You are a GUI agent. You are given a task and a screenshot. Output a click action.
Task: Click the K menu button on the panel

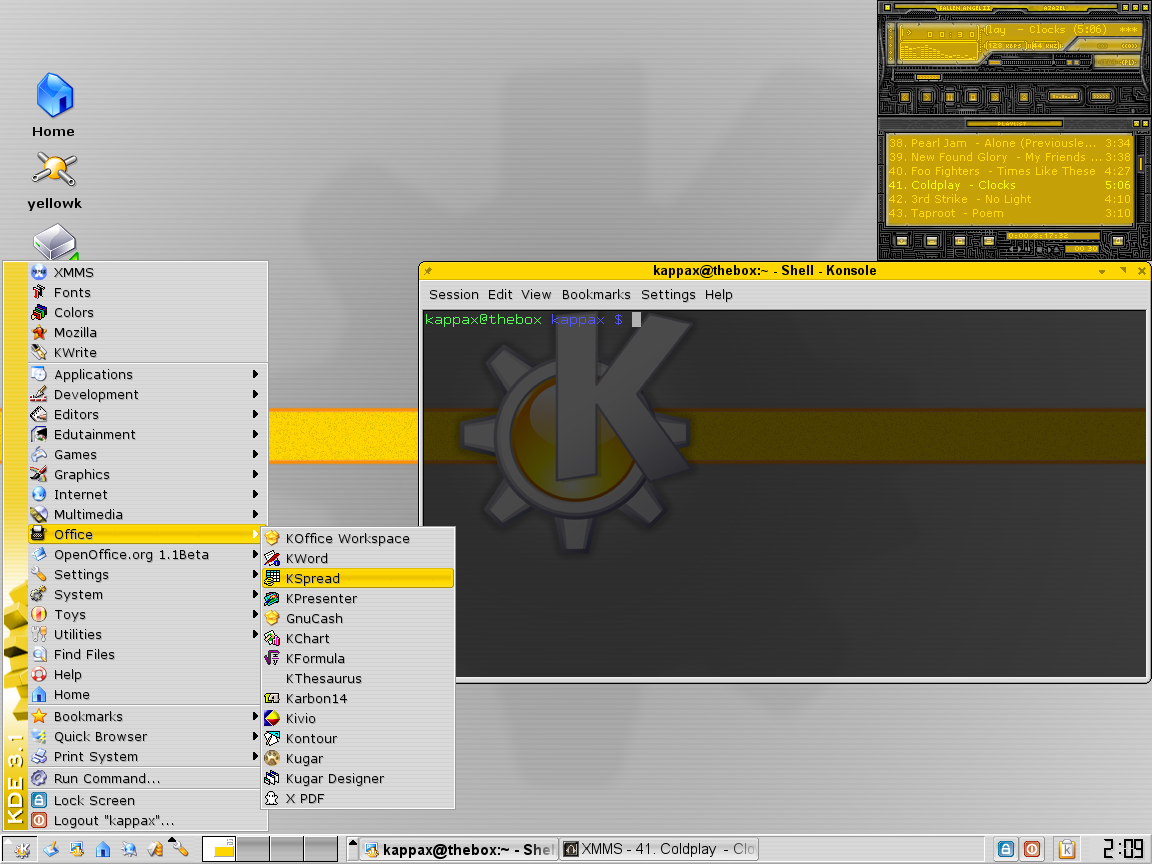coord(20,849)
